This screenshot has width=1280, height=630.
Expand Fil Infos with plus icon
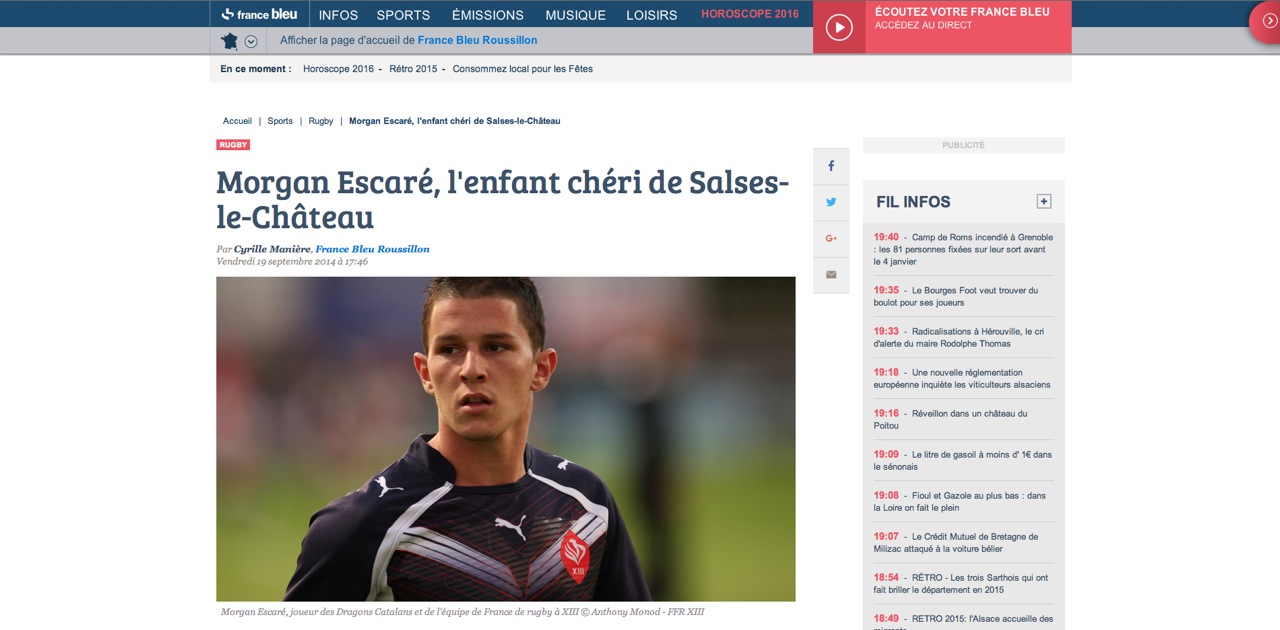tap(1044, 201)
